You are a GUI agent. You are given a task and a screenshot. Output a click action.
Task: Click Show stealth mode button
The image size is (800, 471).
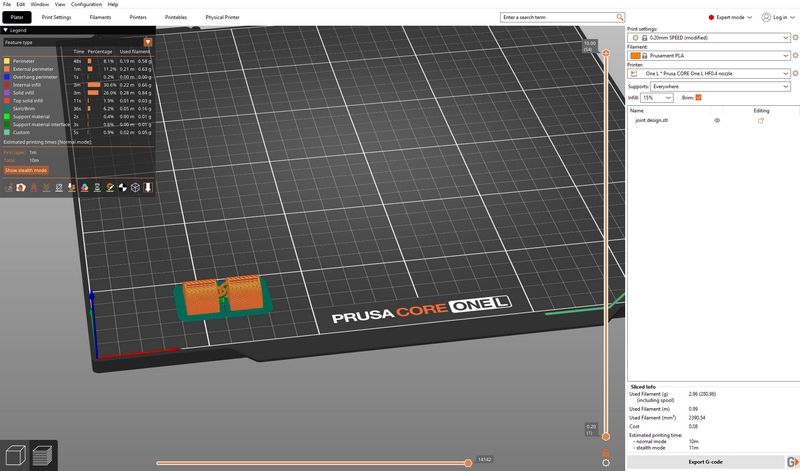pos(26,170)
